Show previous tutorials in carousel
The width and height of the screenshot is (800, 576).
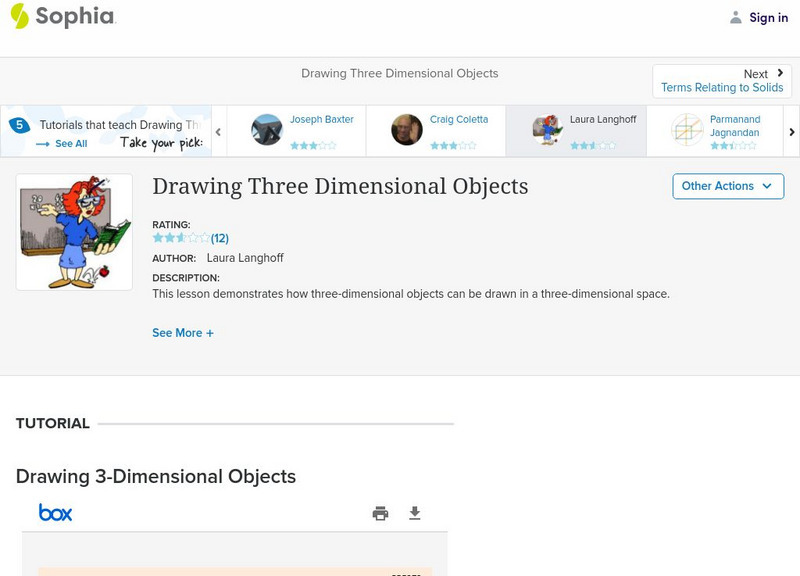pyautogui.click(x=218, y=132)
